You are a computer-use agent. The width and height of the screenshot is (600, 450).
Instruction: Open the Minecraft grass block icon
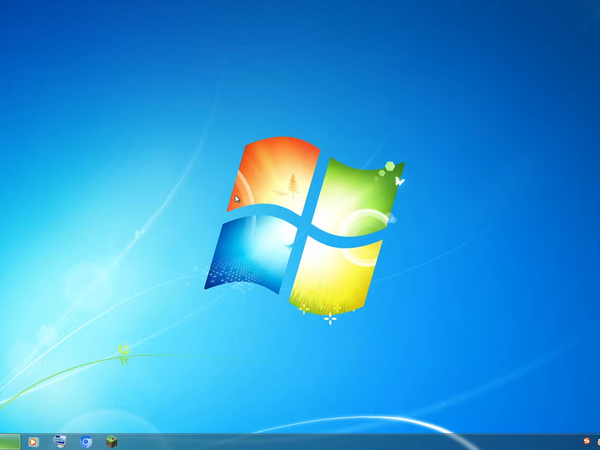click(111, 442)
